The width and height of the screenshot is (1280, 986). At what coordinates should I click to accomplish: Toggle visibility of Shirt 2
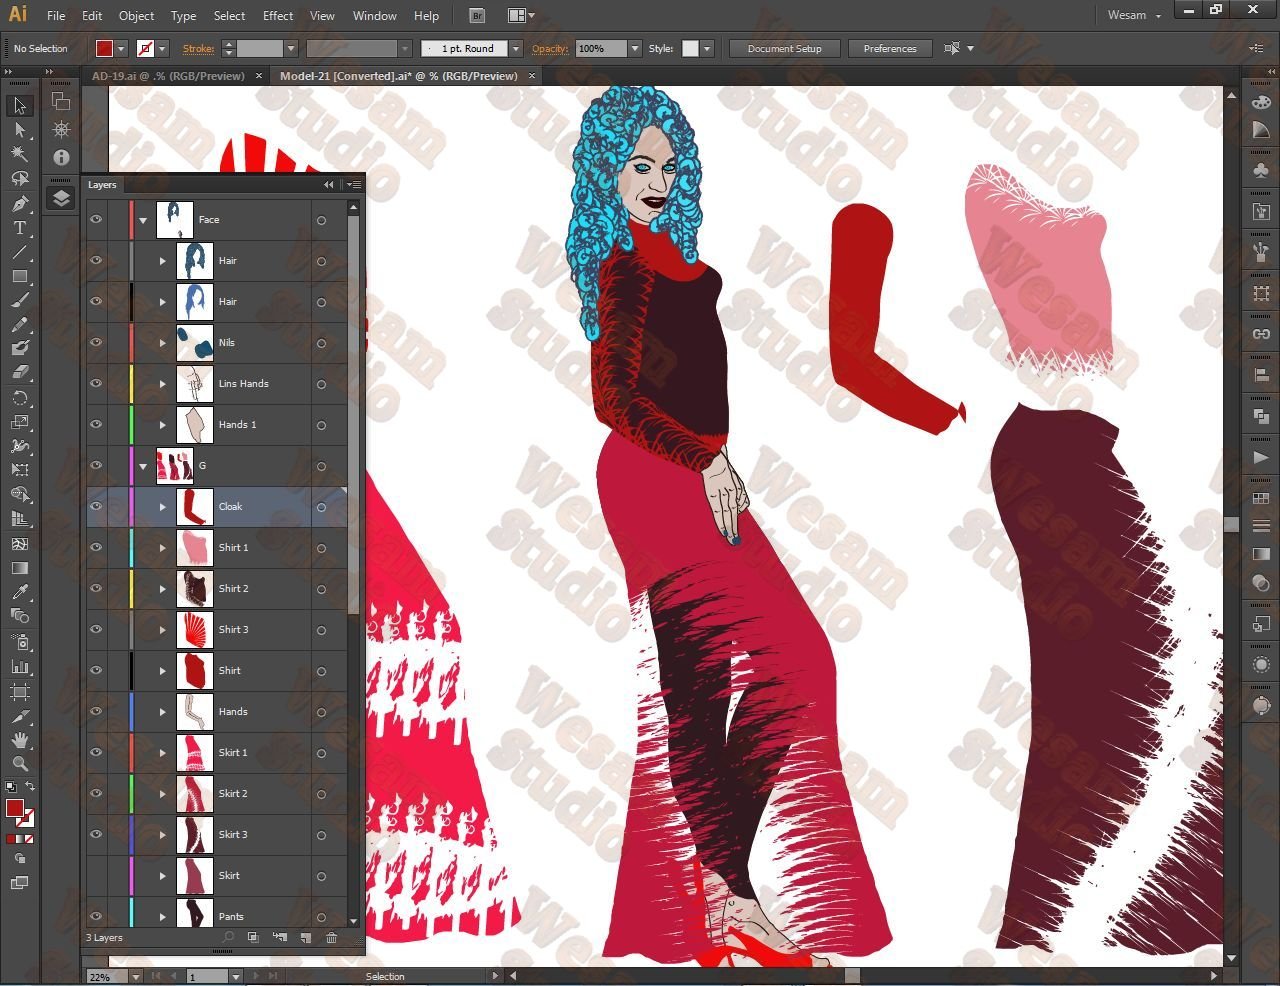click(x=96, y=588)
